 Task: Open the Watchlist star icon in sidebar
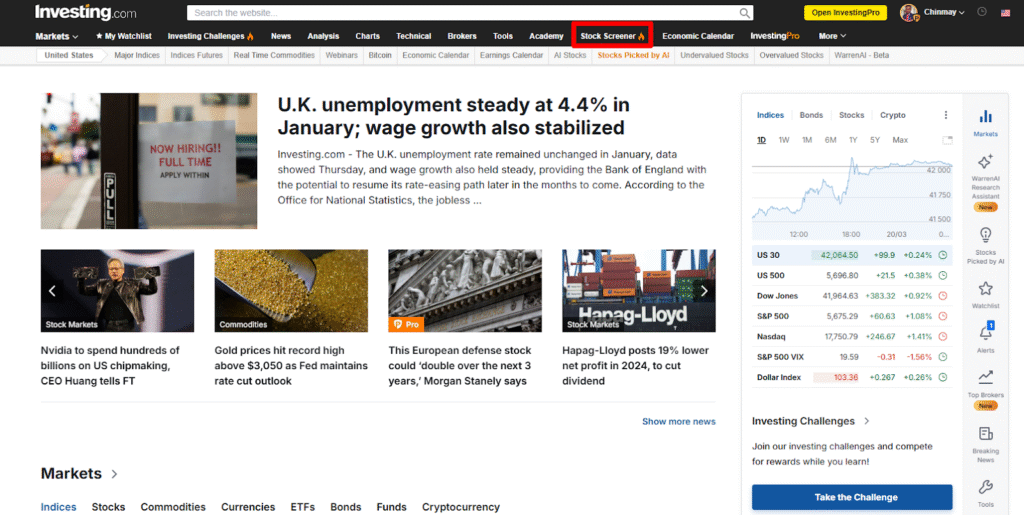click(x=985, y=289)
